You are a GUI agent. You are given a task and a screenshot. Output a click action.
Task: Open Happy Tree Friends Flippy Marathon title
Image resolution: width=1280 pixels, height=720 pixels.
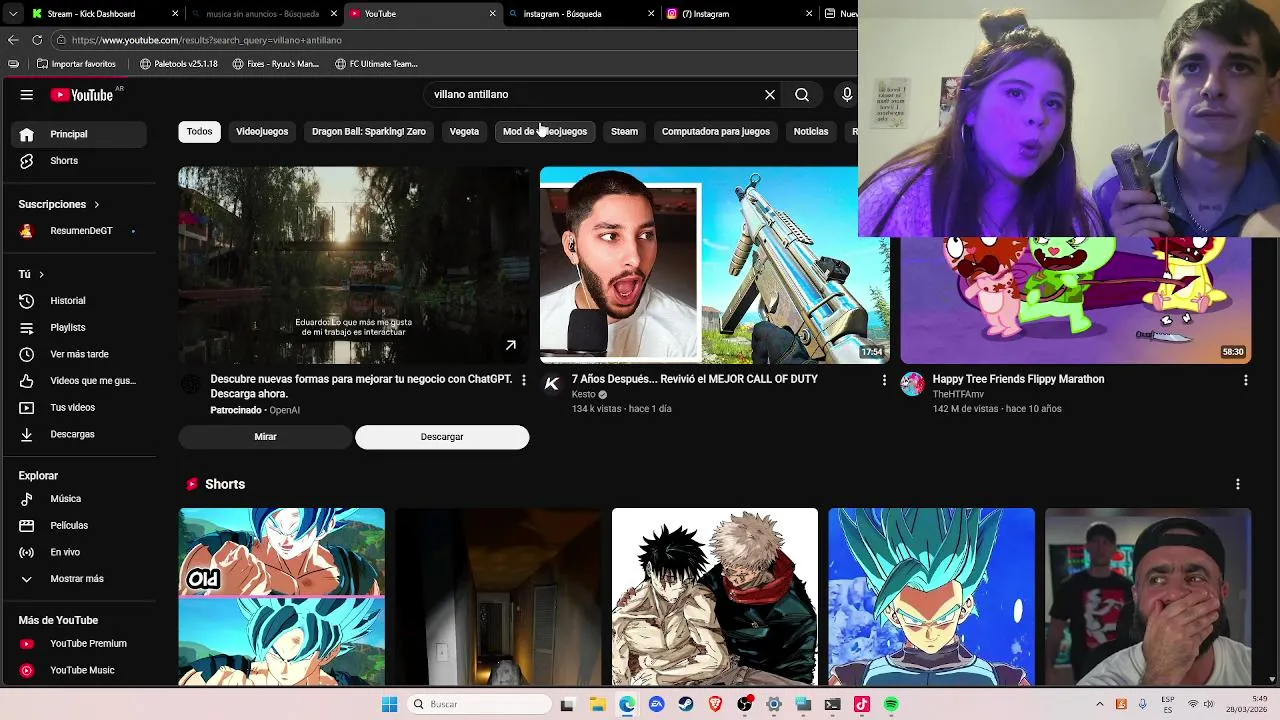click(x=1018, y=379)
